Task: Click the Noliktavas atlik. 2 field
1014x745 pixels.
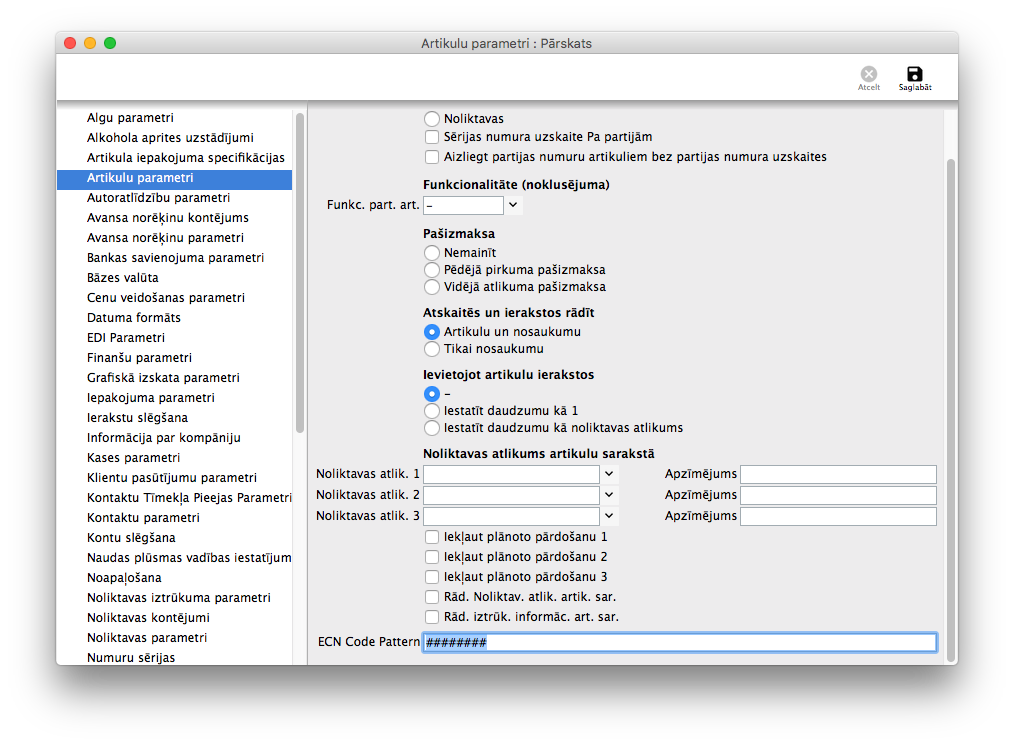Action: (x=512, y=495)
